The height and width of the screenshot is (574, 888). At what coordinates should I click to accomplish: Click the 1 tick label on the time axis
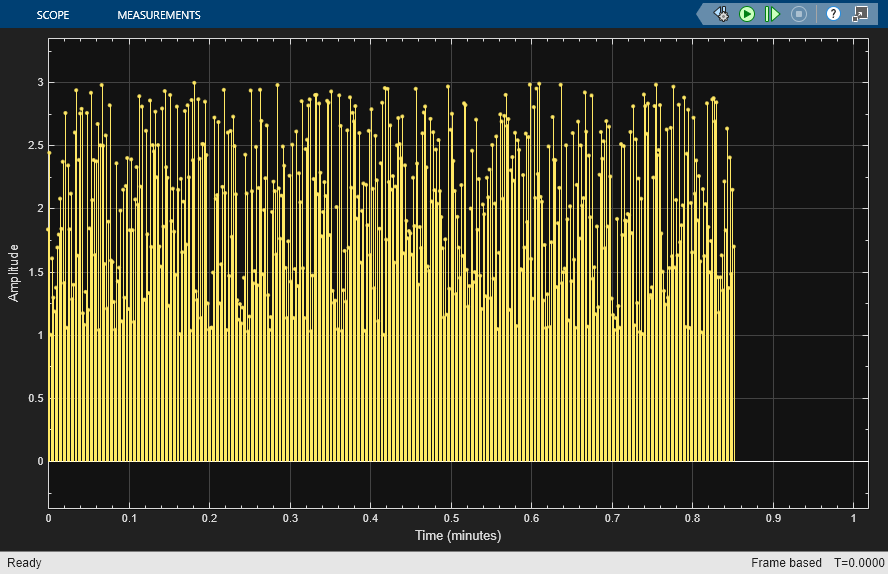[x=853, y=518]
